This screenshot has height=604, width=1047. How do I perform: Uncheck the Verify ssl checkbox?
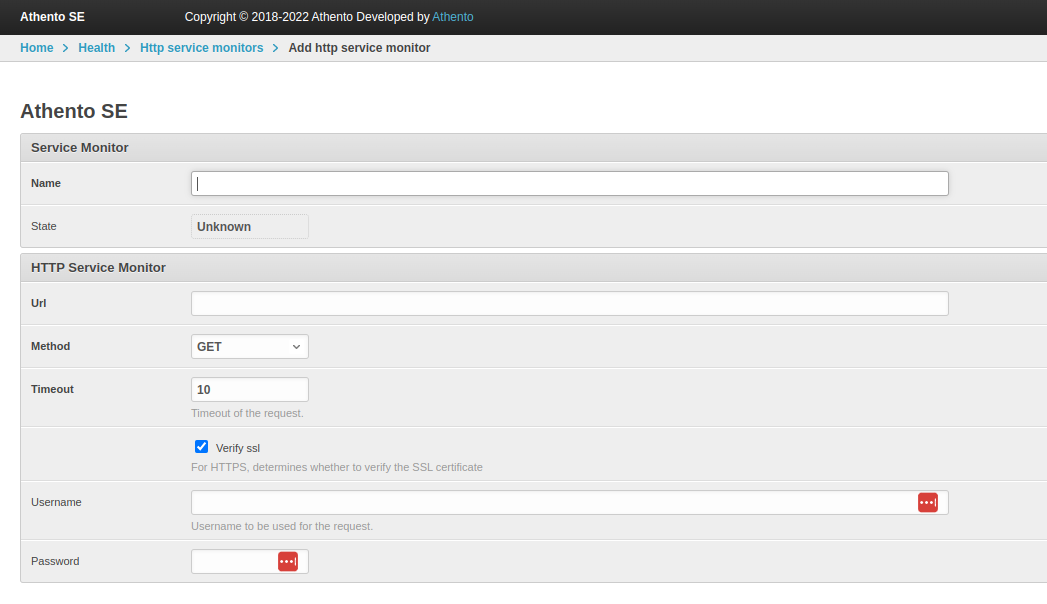tap(201, 447)
